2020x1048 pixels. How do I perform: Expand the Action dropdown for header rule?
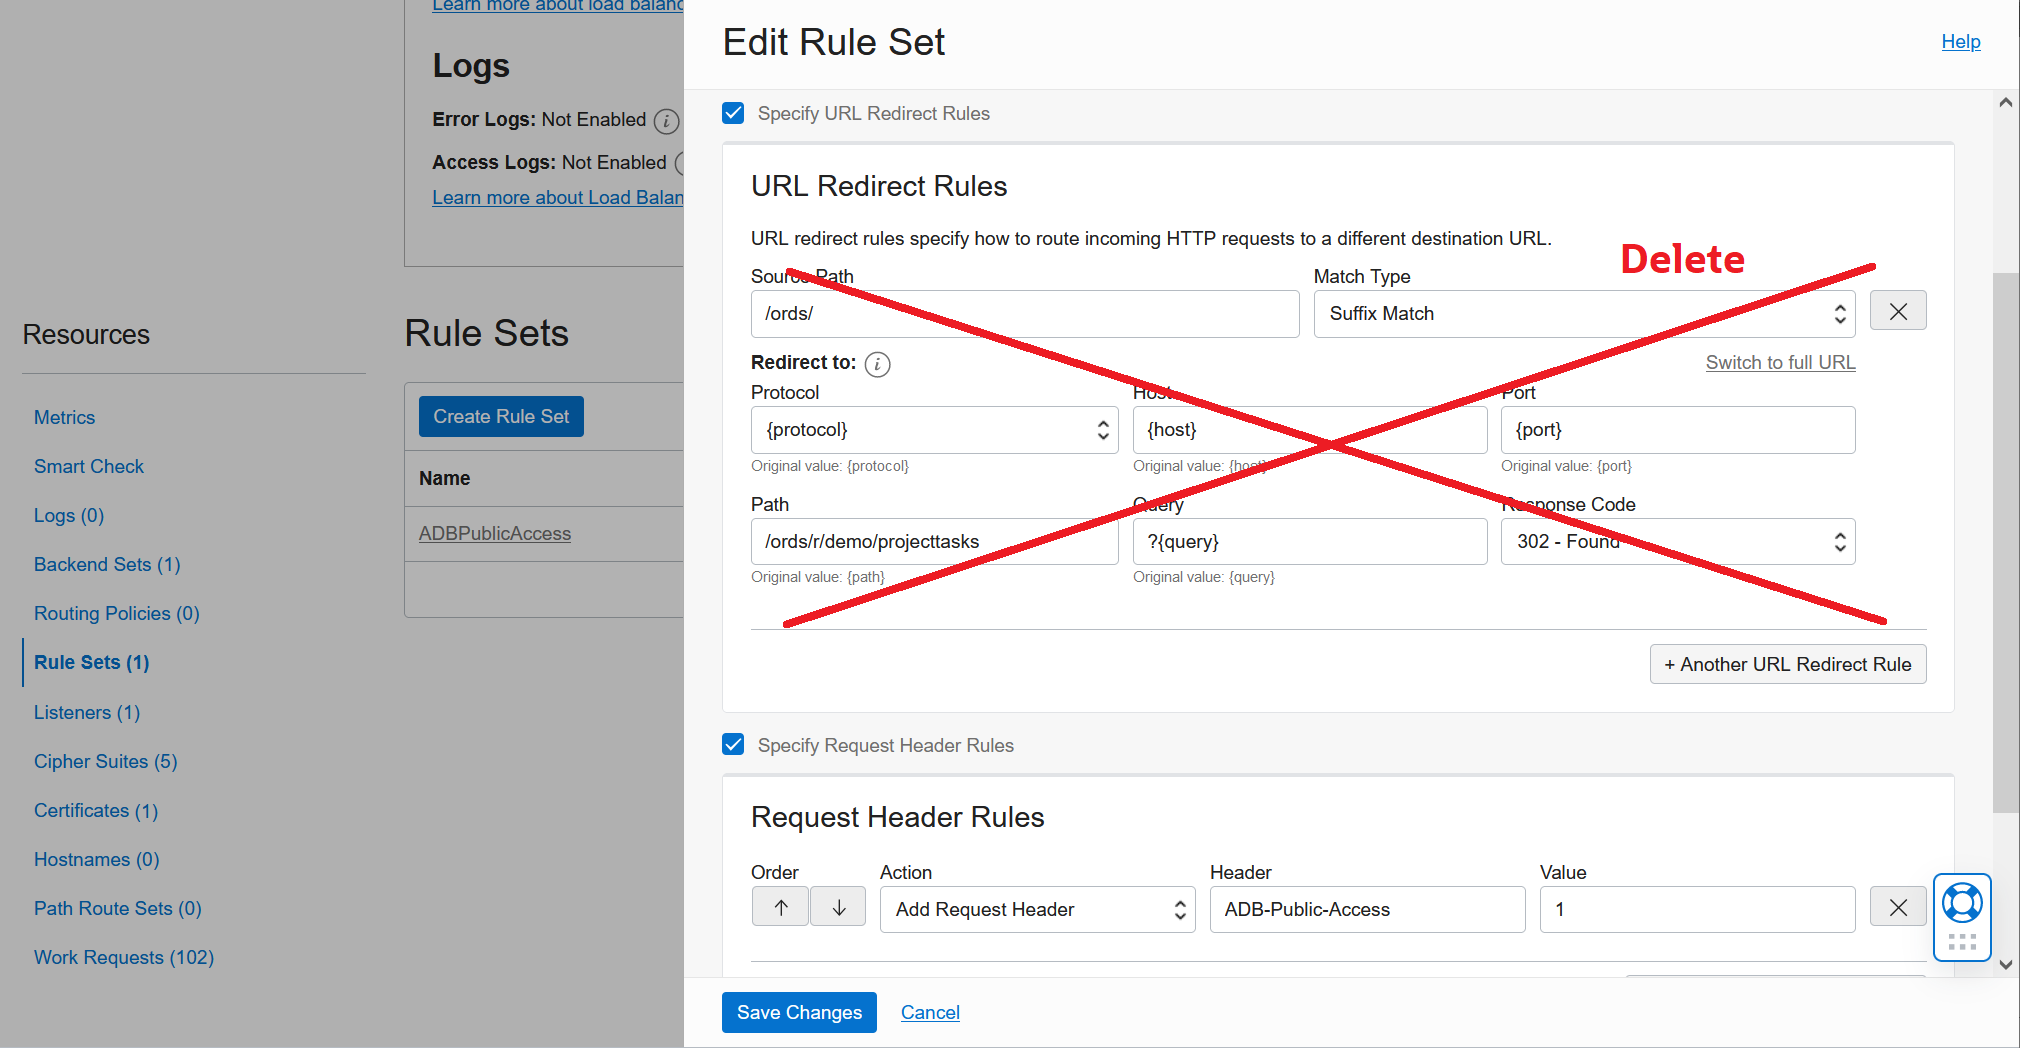pos(1037,910)
